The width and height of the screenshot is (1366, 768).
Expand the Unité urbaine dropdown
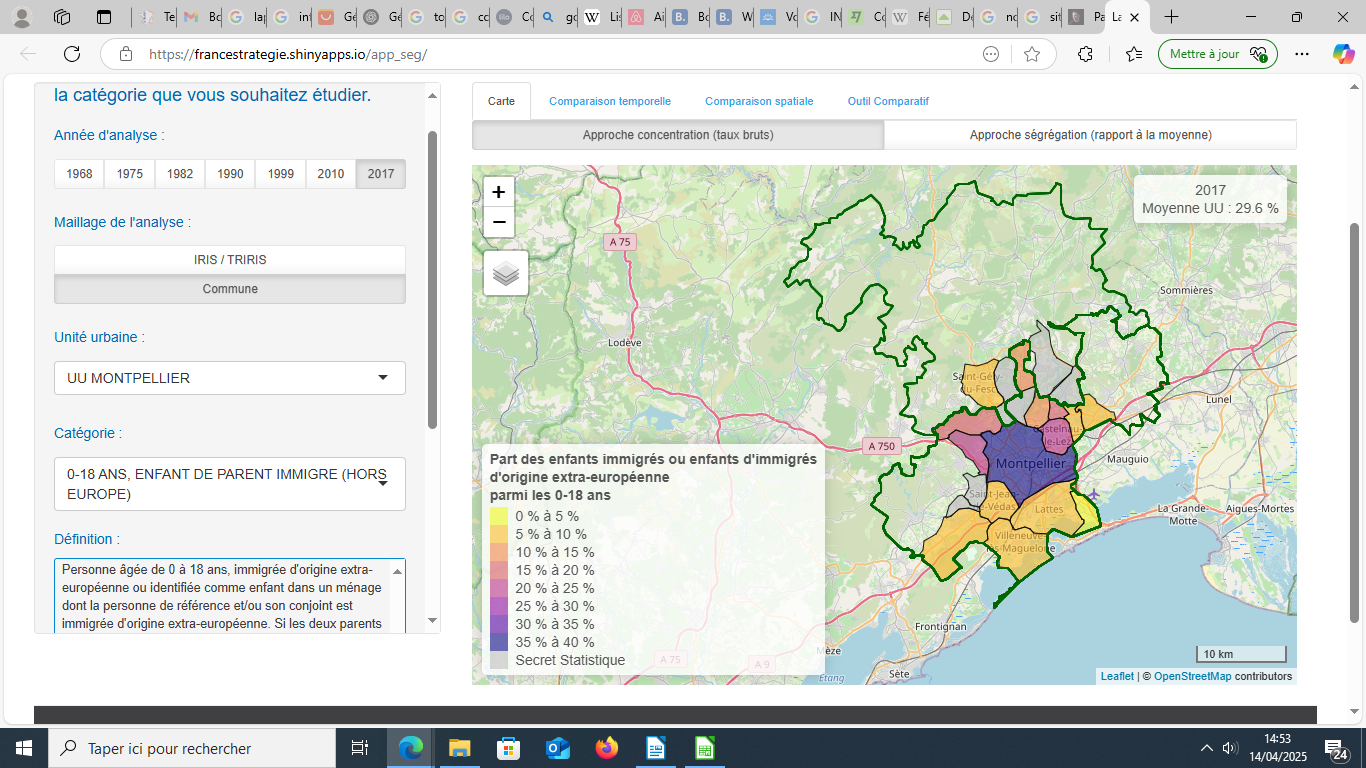230,378
